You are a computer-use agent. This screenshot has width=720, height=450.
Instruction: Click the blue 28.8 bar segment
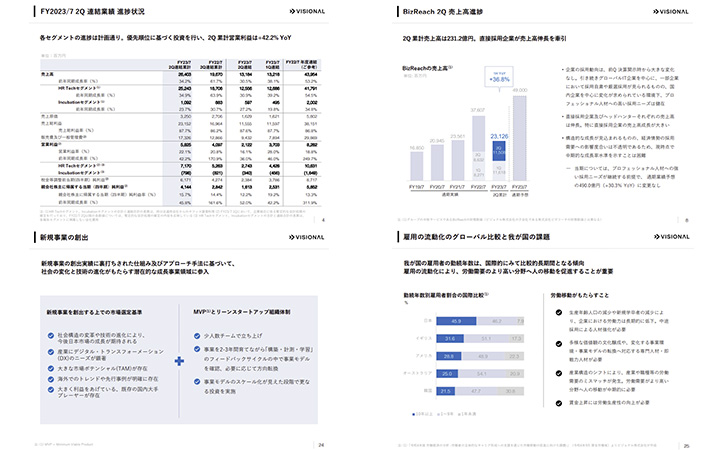click(x=449, y=356)
